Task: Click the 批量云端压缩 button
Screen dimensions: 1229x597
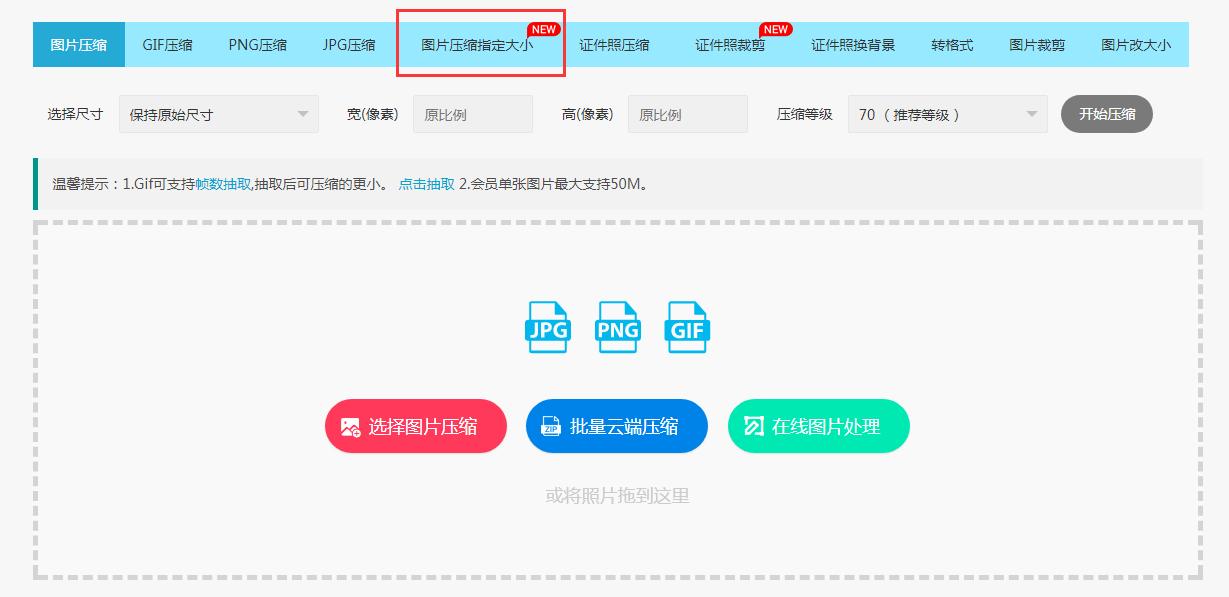Action: [617, 425]
